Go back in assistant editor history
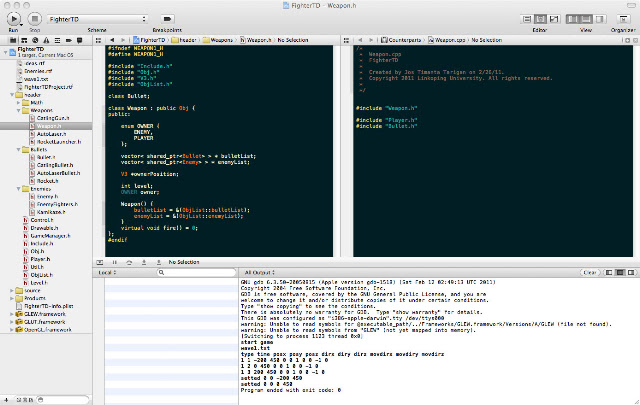This screenshot has height=405, width=640. pyautogui.click(x=360, y=40)
